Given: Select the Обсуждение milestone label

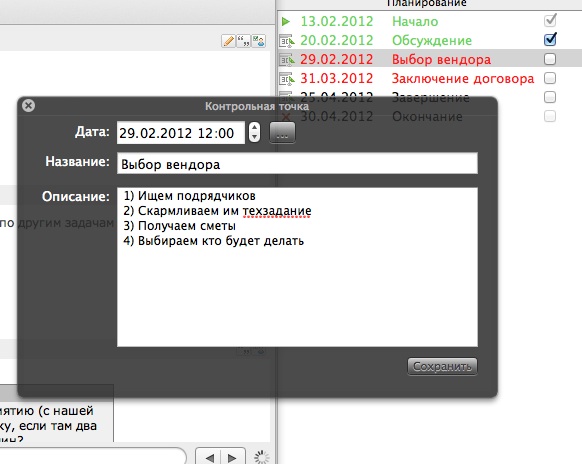Looking at the screenshot, I should pos(432,40).
